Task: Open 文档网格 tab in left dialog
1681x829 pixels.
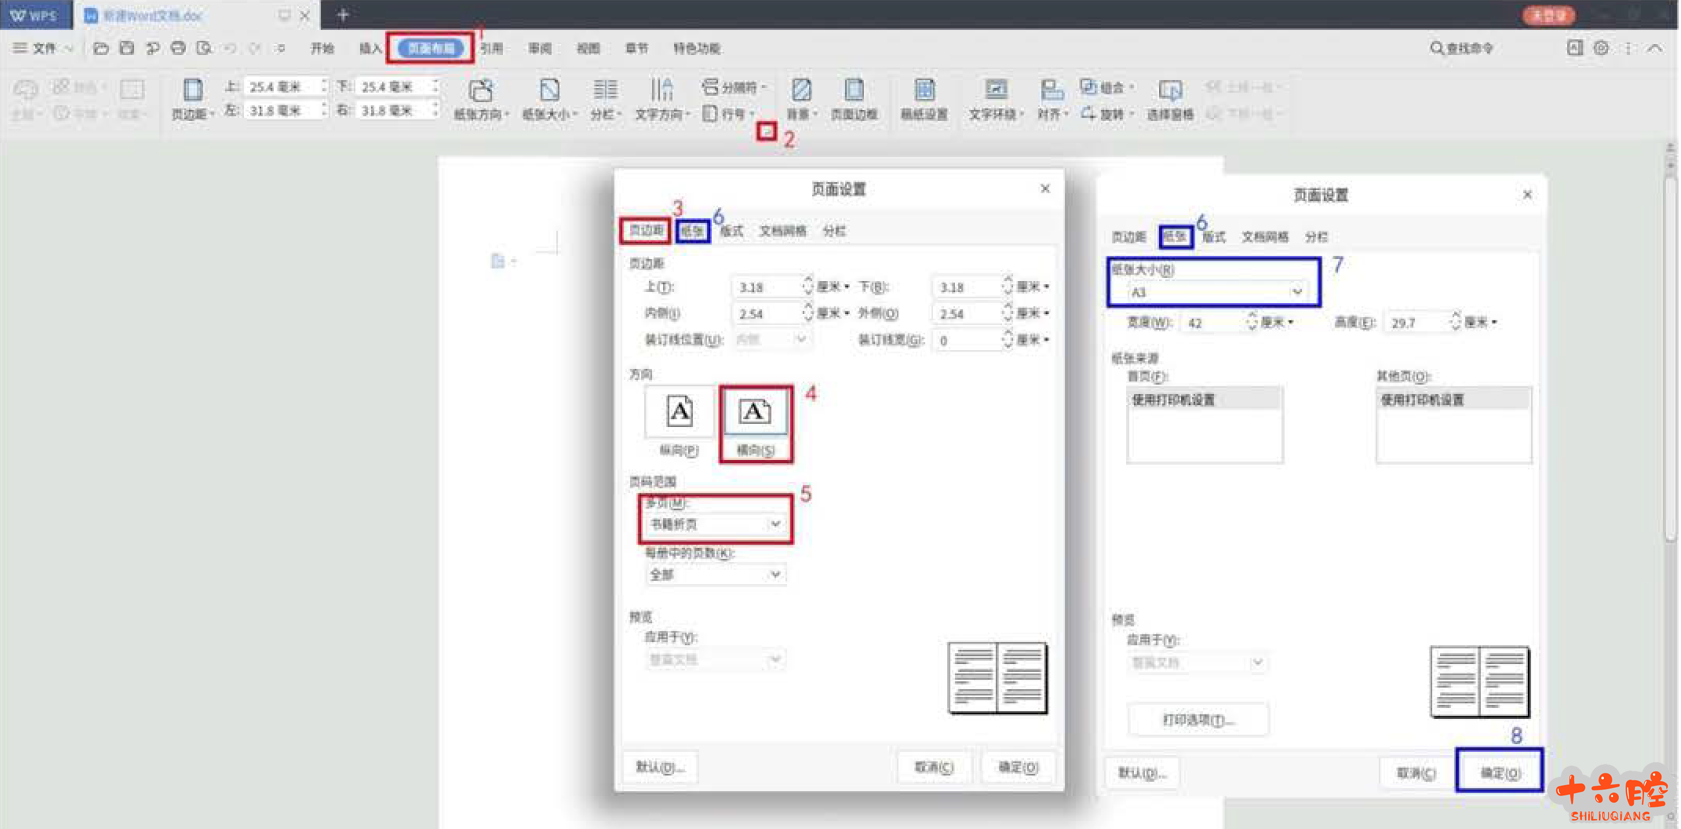Action: 782,231
